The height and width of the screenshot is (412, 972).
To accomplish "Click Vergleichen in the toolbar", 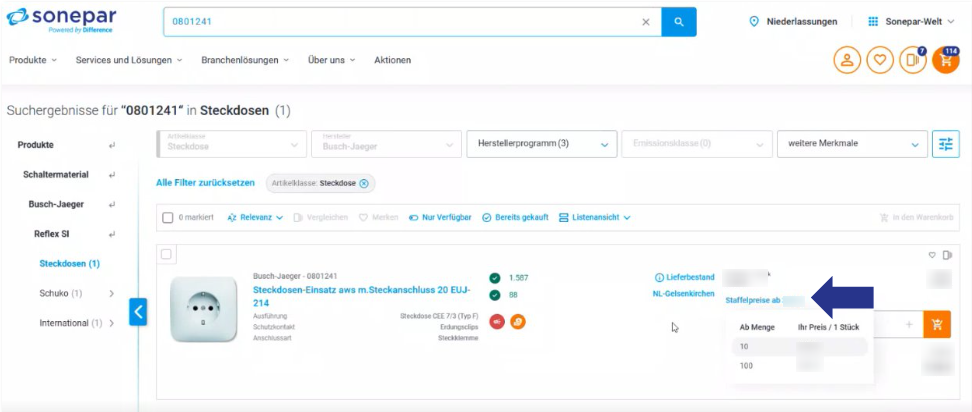I will 320,217.
